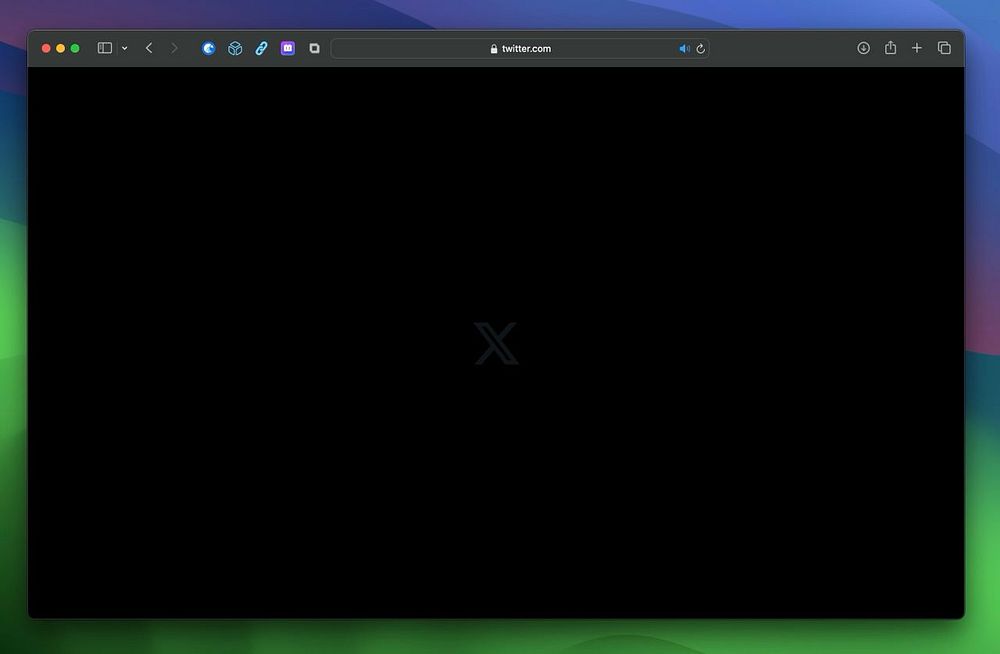
Task: Open the blue chain link extension
Action: tap(261, 48)
